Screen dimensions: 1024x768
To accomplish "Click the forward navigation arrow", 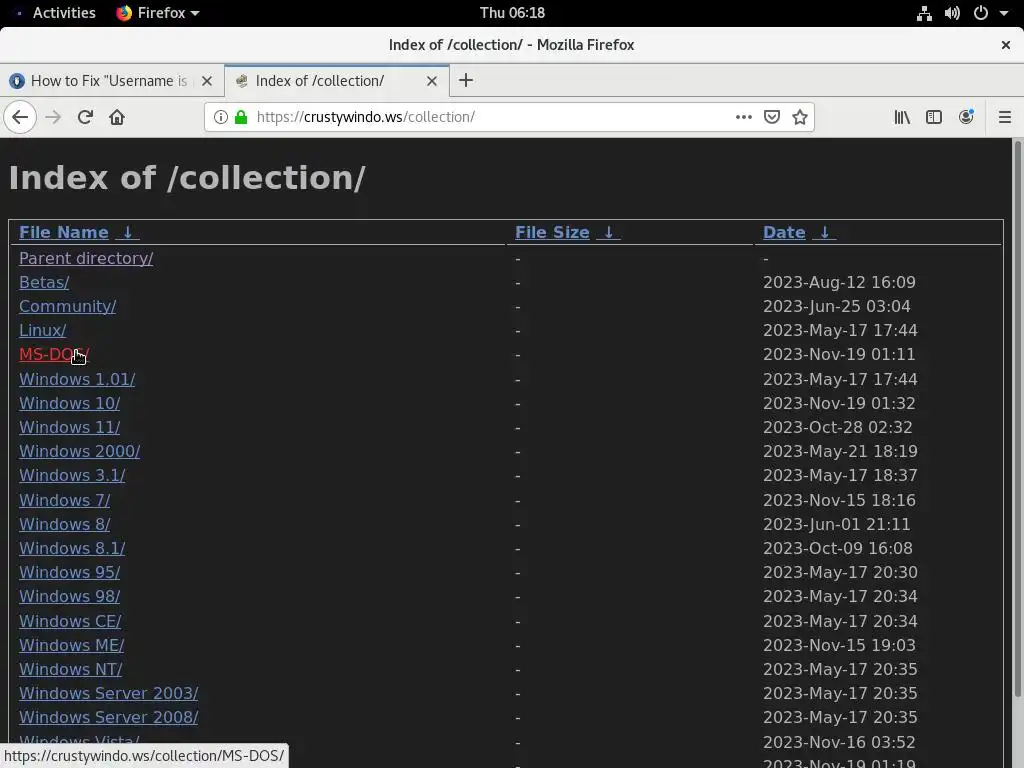I will coord(53,117).
